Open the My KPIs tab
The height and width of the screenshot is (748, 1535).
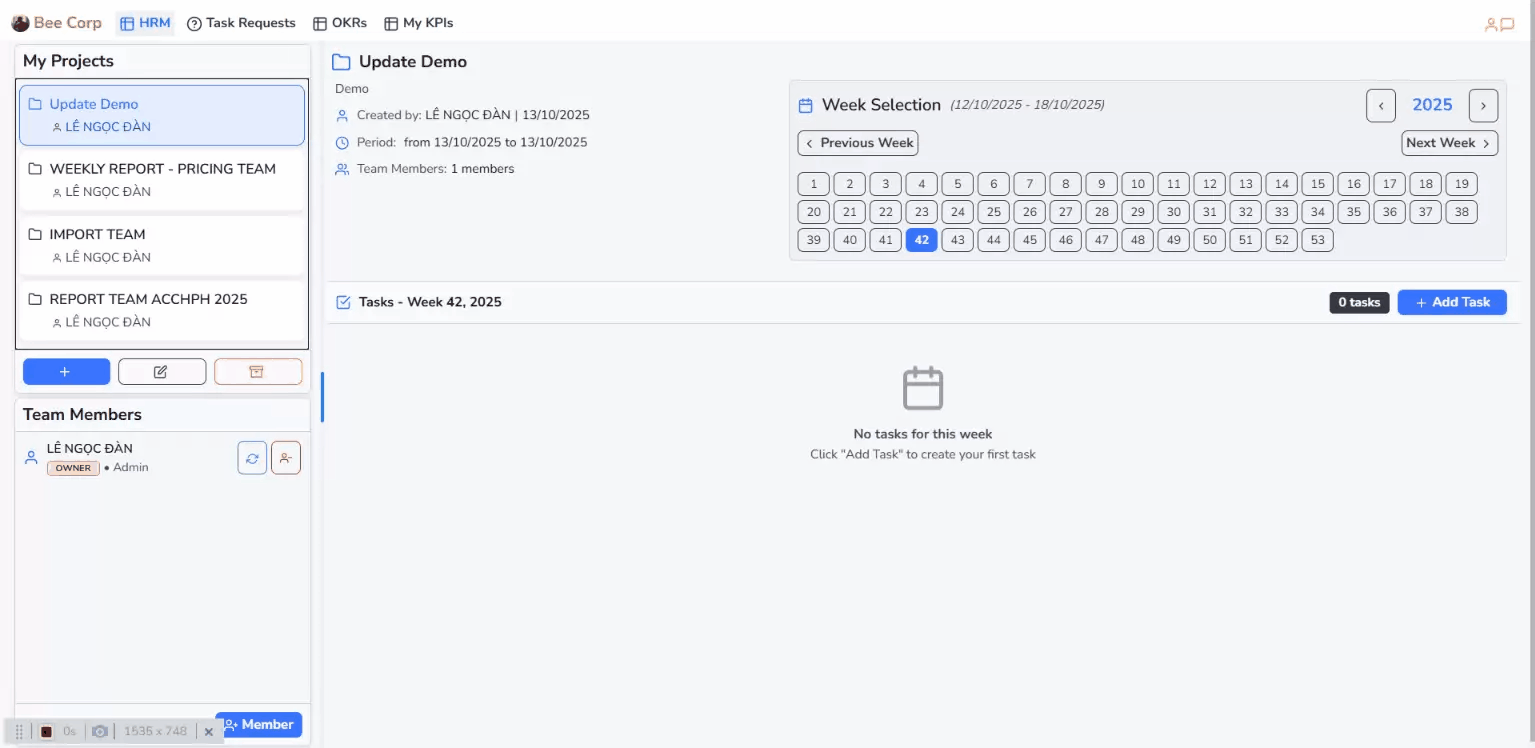tap(418, 22)
